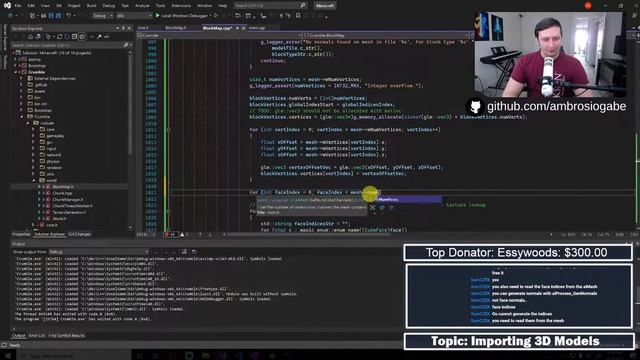Click the Home icon in Solution Explorer toolbar

pyautogui.click(x=30, y=37)
